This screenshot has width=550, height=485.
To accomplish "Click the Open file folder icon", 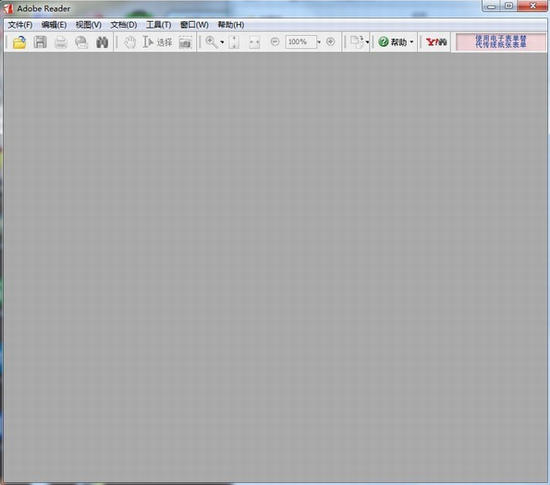I will [x=20, y=42].
